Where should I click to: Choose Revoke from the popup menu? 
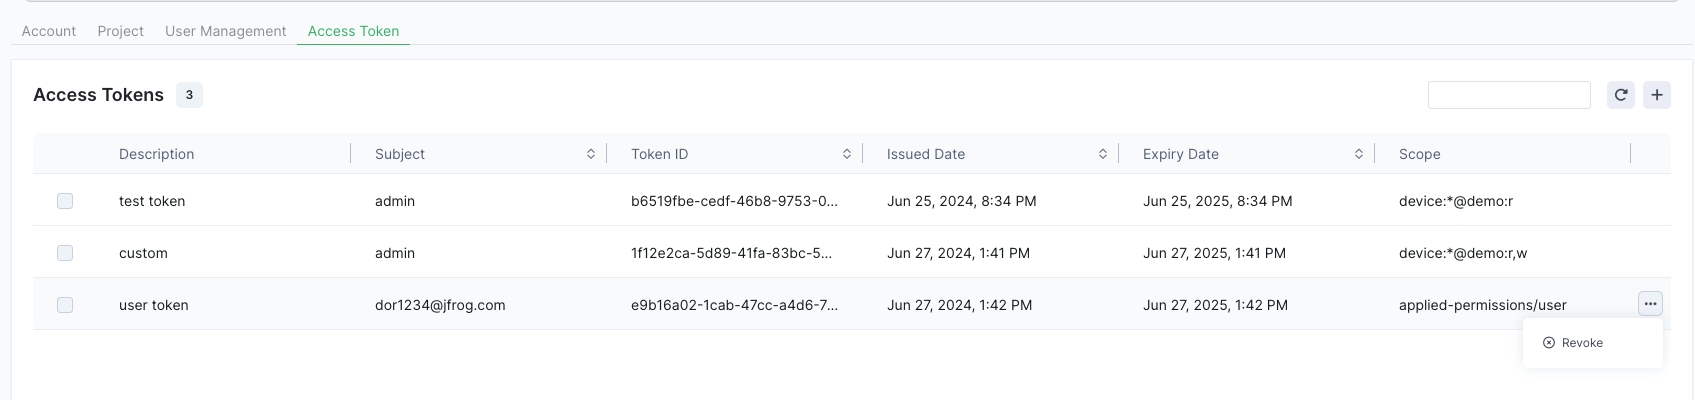click(x=1582, y=343)
